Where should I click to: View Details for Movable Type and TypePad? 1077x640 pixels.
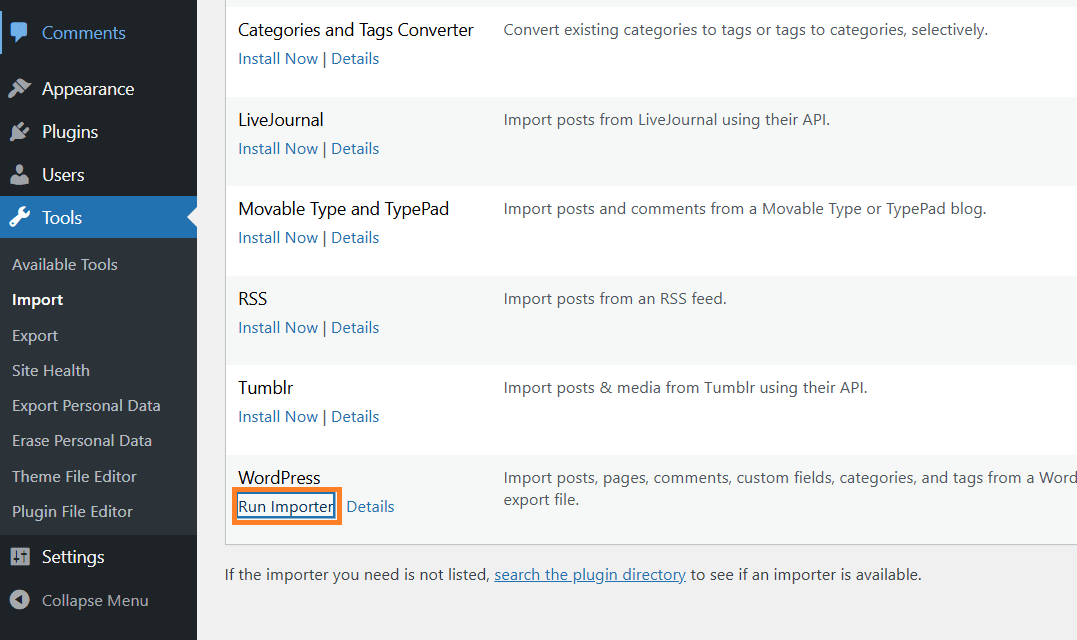pos(355,238)
